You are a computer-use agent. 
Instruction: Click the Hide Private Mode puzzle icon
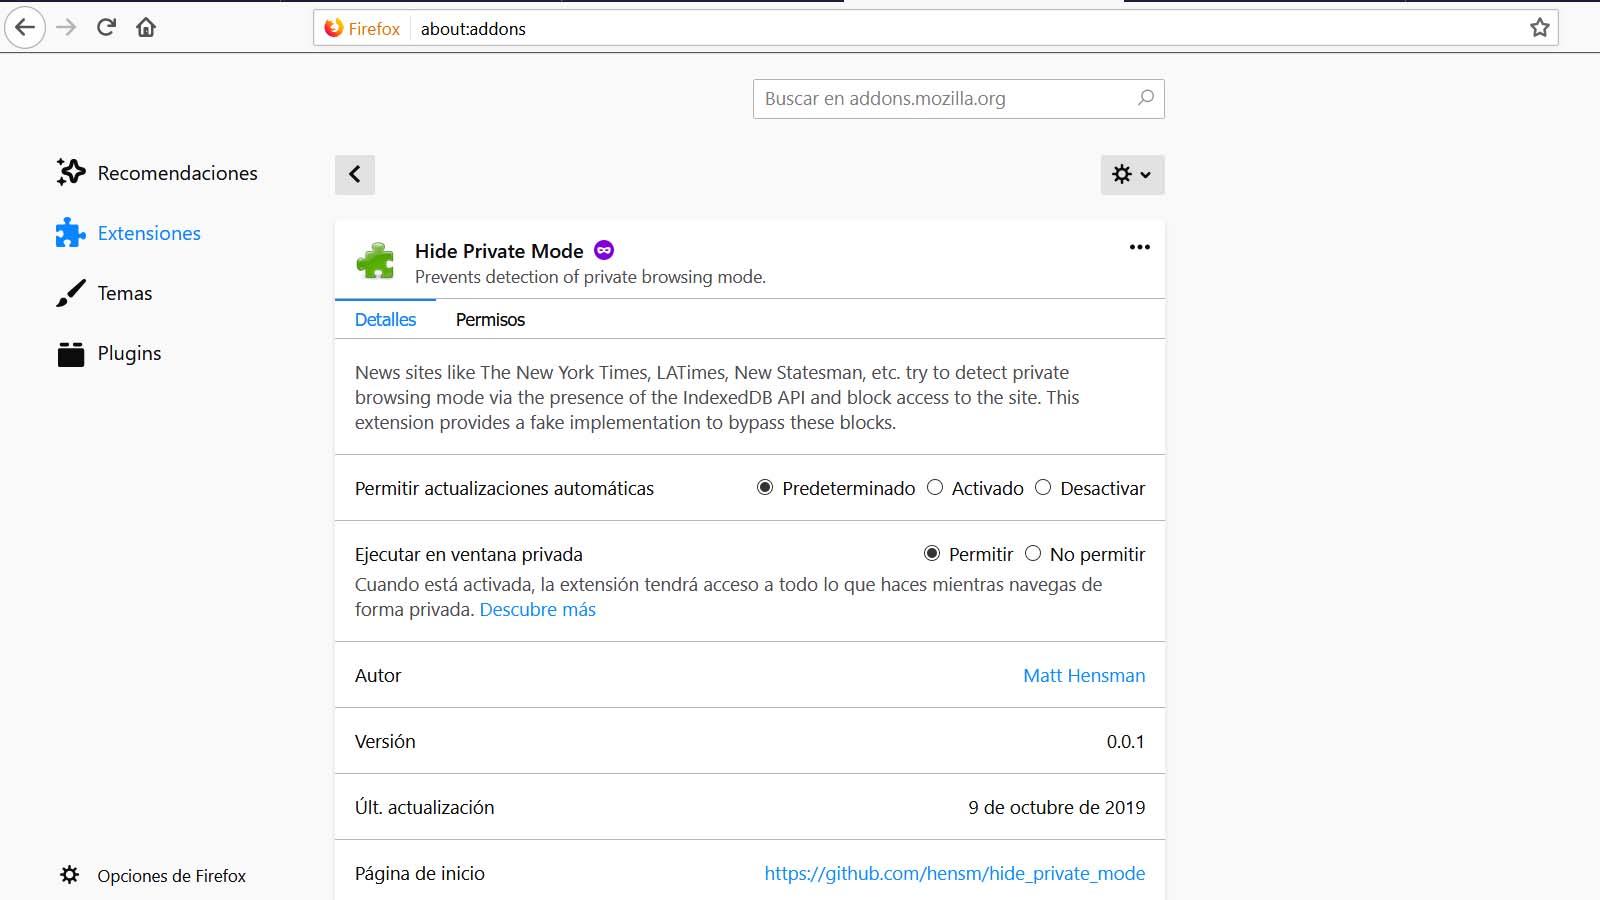pyautogui.click(x=376, y=261)
